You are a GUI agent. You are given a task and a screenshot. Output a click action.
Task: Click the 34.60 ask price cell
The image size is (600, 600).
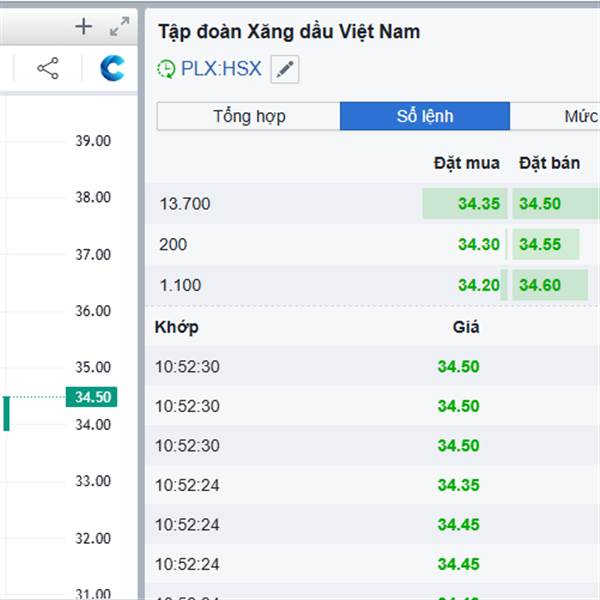[x=540, y=285]
